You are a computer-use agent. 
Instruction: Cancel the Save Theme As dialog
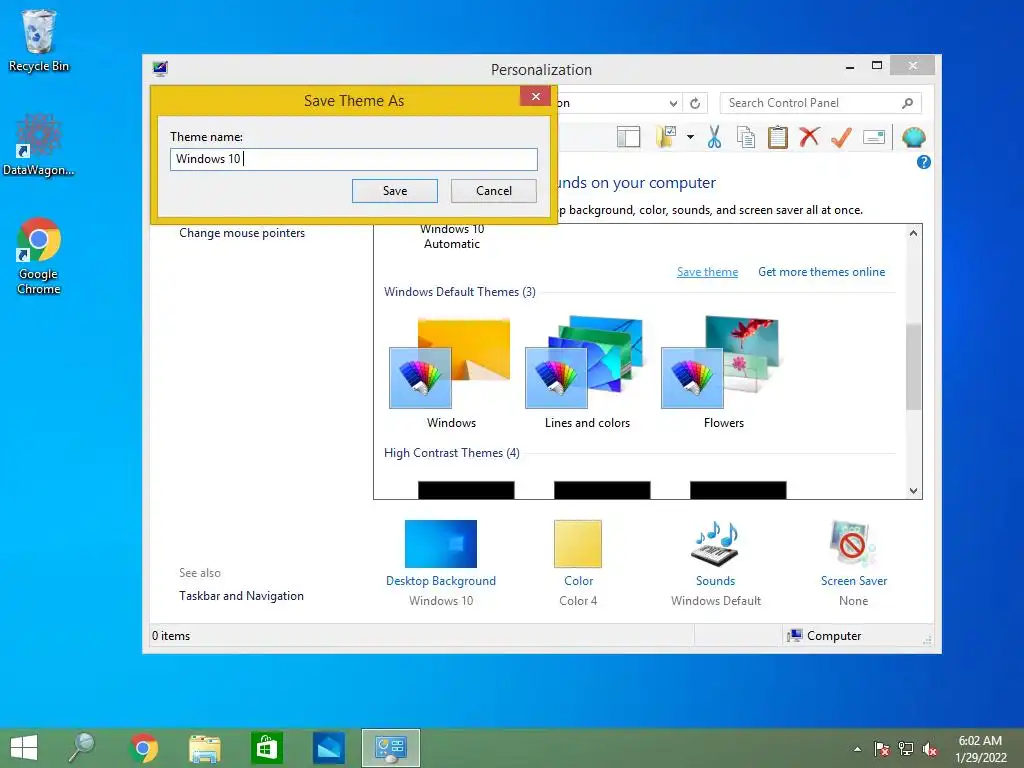click(x=494, y=191)
